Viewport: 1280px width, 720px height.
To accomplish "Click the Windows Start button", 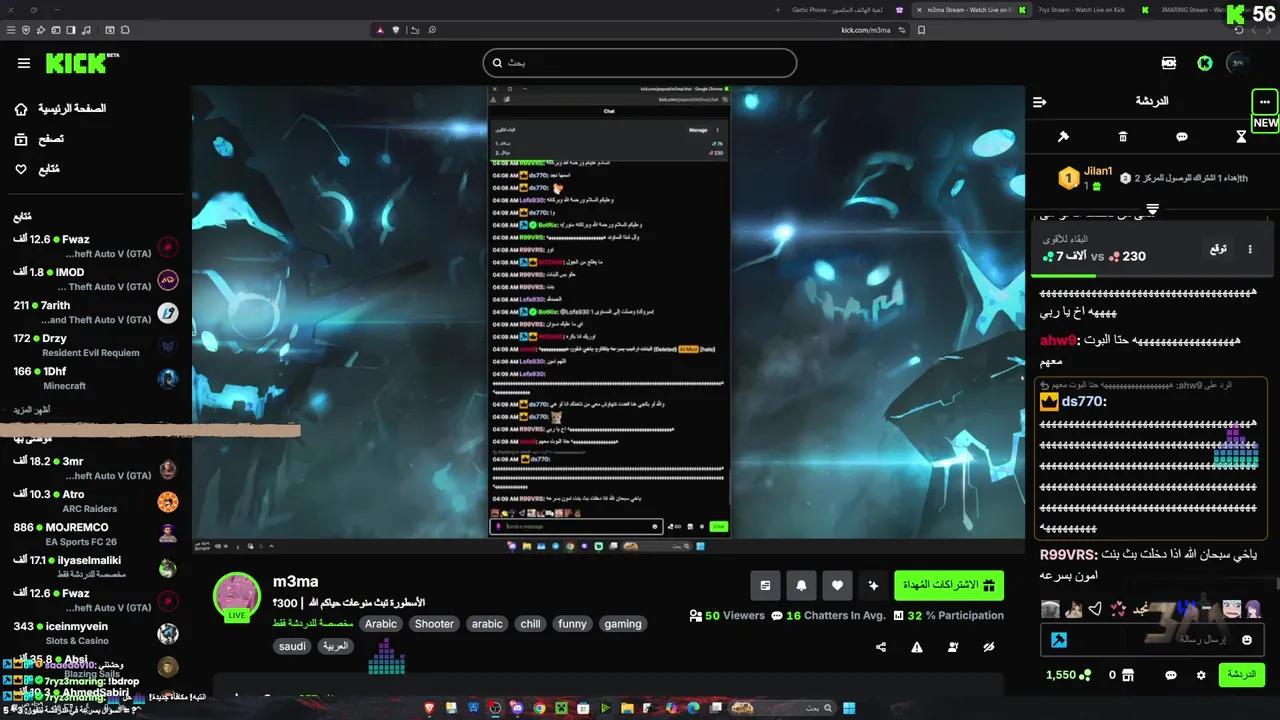I will (849, 708).
